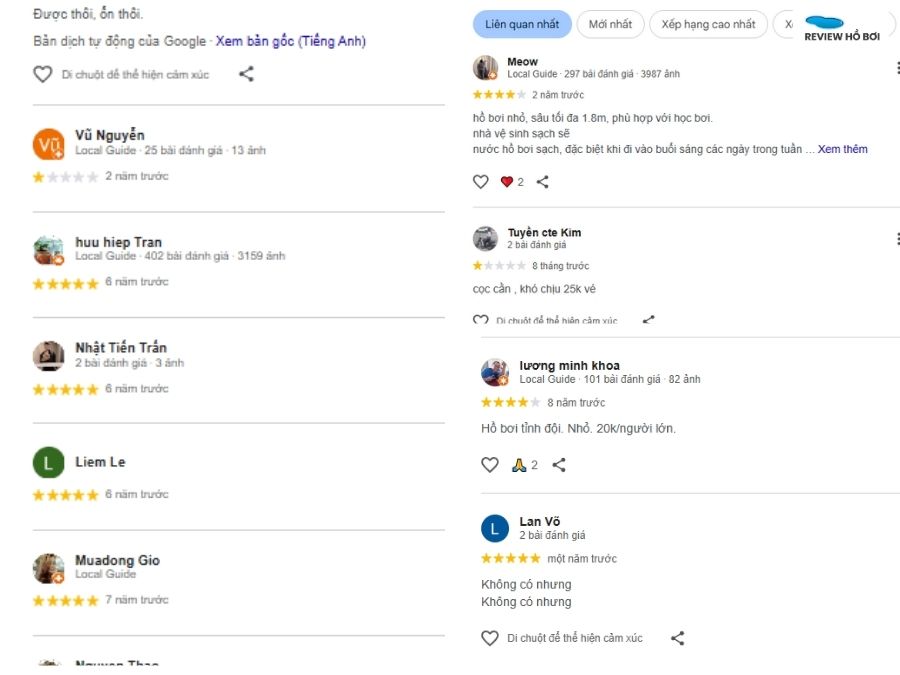Expand Meow's review with 'Xem thêm'
Screen dimensions: 900x675
(842, 149)
